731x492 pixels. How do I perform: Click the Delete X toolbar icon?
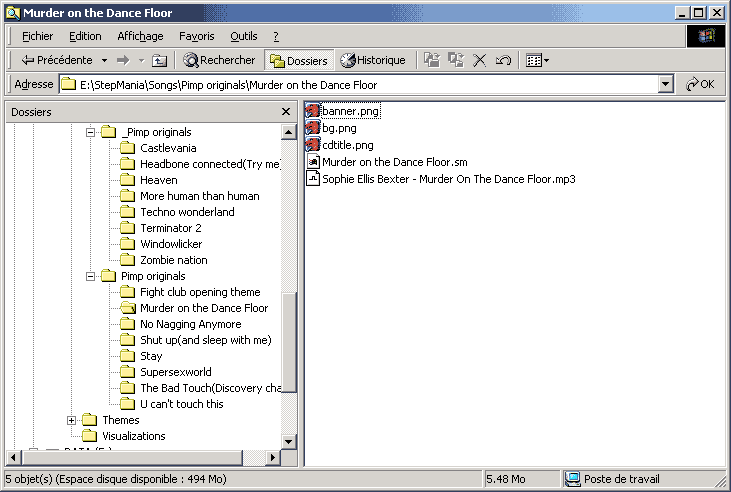click(479, 60)
